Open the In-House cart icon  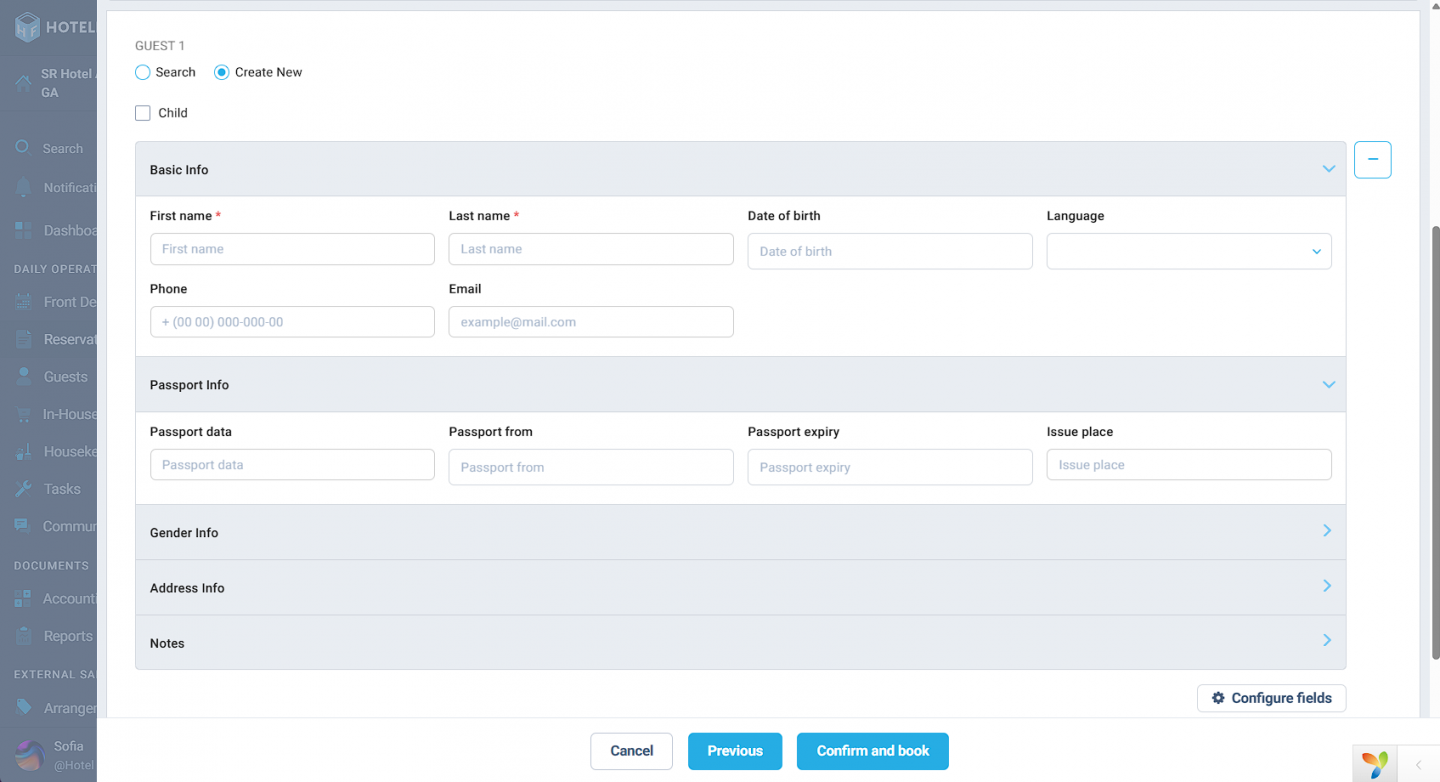(23, 414)
